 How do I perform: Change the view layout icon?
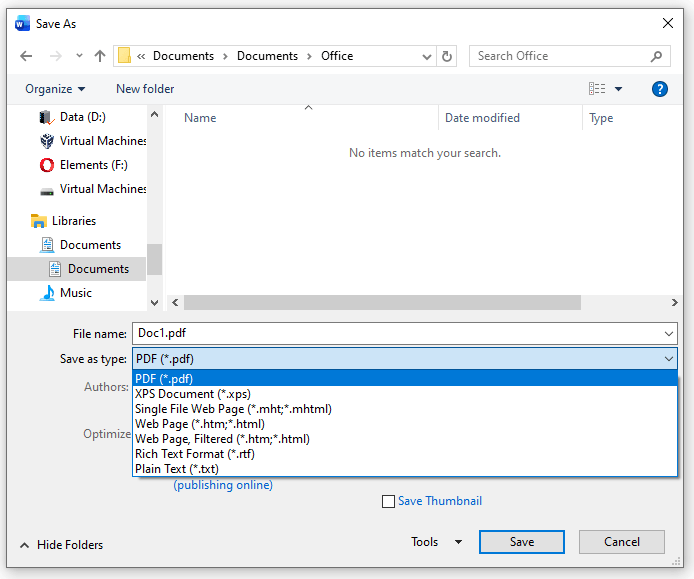[597, 89]
